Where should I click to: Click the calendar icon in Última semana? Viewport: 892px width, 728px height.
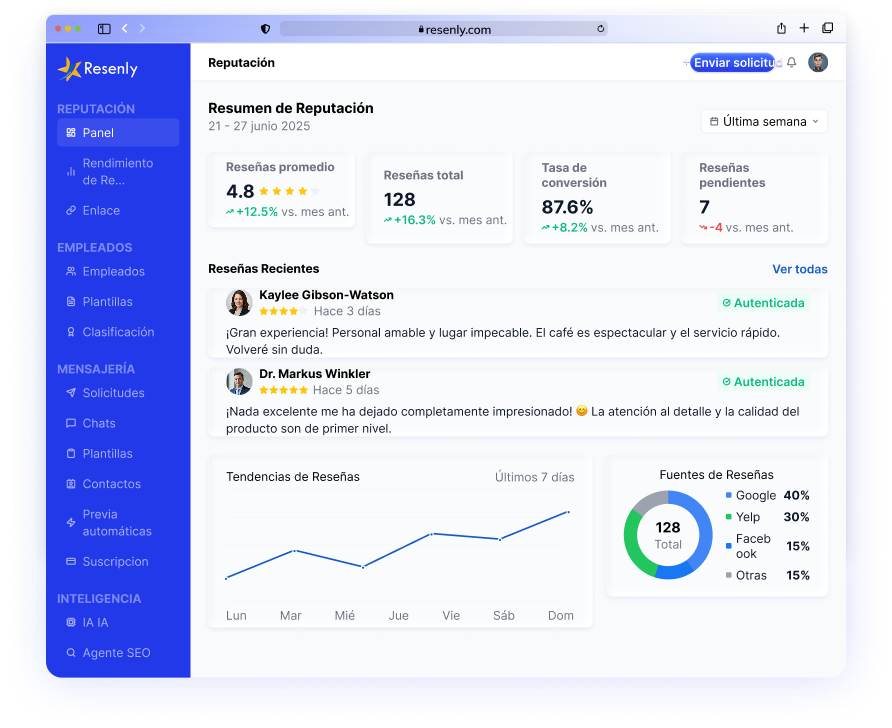pyautogui.click(x=714, y=121)
